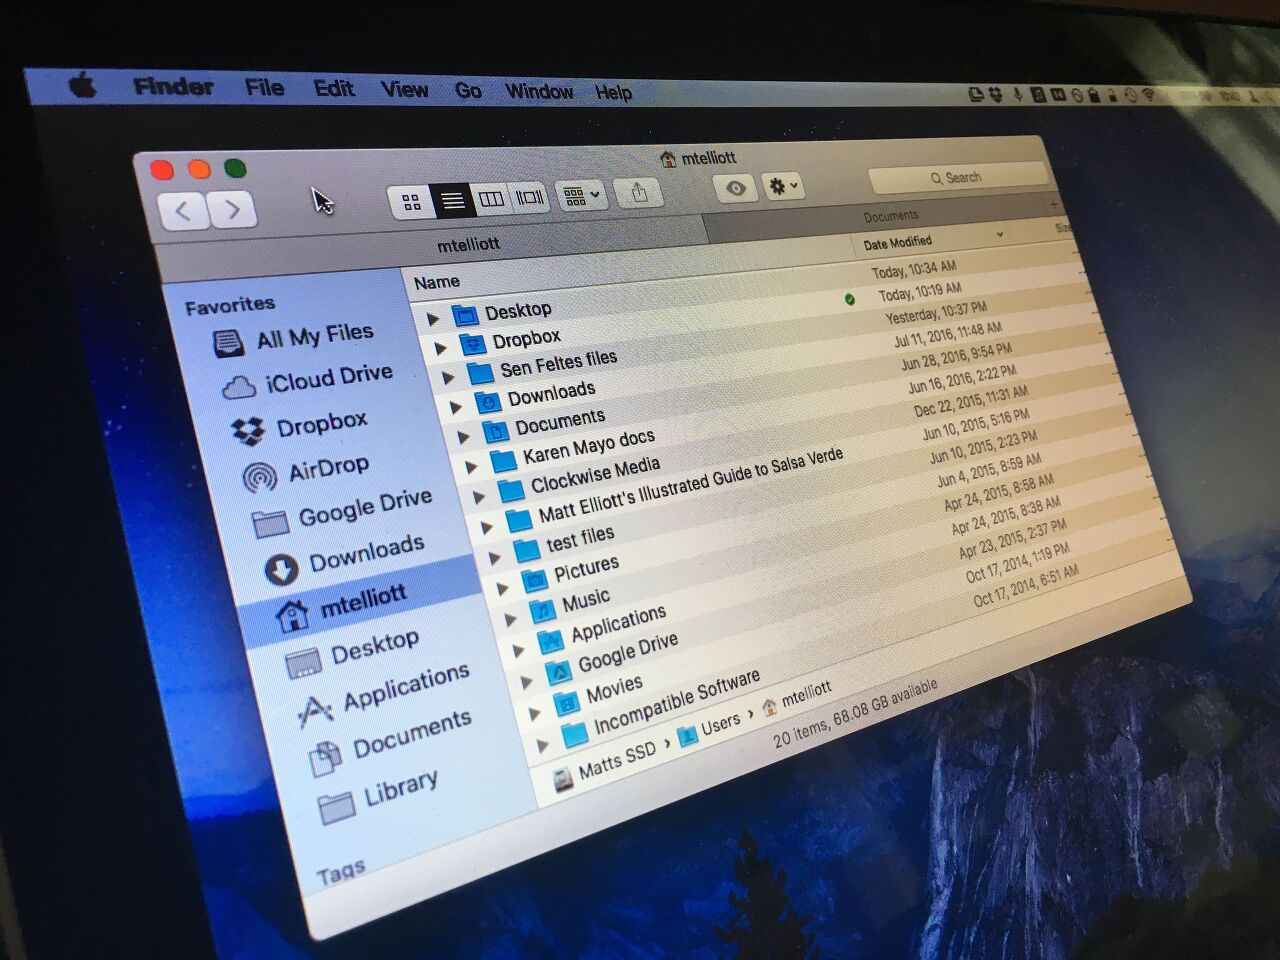Click the Applications icon in the sidebar
1280x960 pixels.
[x=315, y=712]
